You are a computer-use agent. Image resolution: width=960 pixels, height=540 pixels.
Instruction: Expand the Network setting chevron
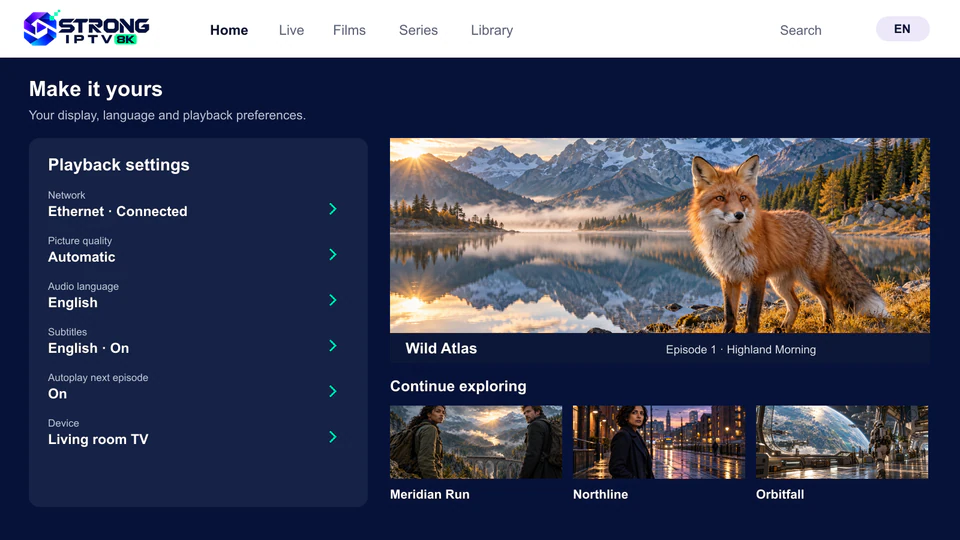point(333,209)
